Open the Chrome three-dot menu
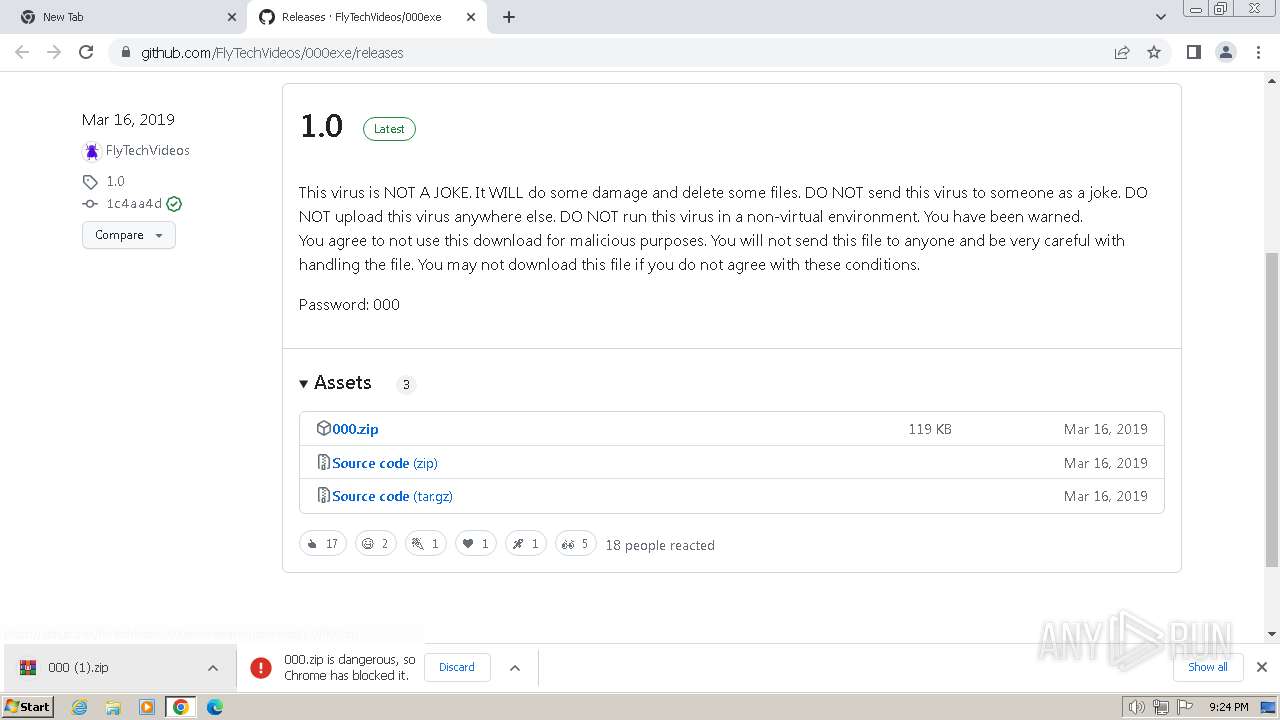1280x720 pixels. (1258, 52)
